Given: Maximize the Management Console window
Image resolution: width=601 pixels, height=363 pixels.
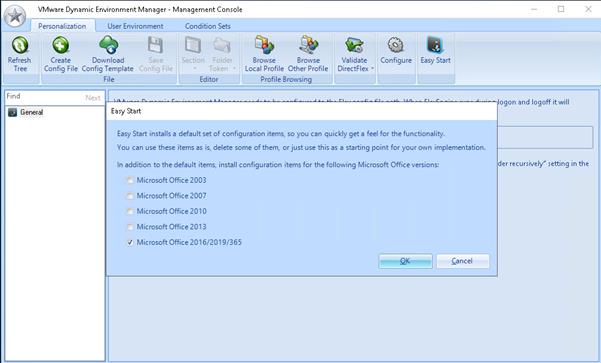Looking at the screenshot, I should click(561, 9).
